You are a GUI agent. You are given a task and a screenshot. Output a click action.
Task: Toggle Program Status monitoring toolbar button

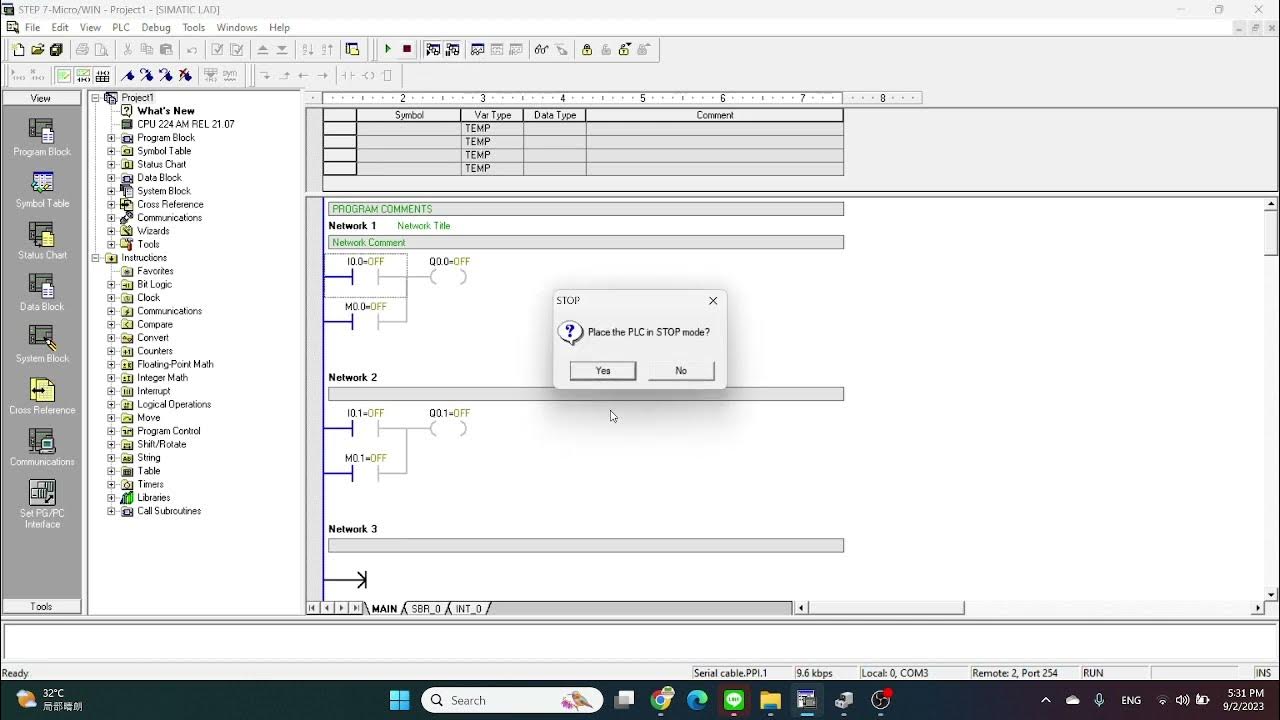pyautogui.click(x=433, y=49)
